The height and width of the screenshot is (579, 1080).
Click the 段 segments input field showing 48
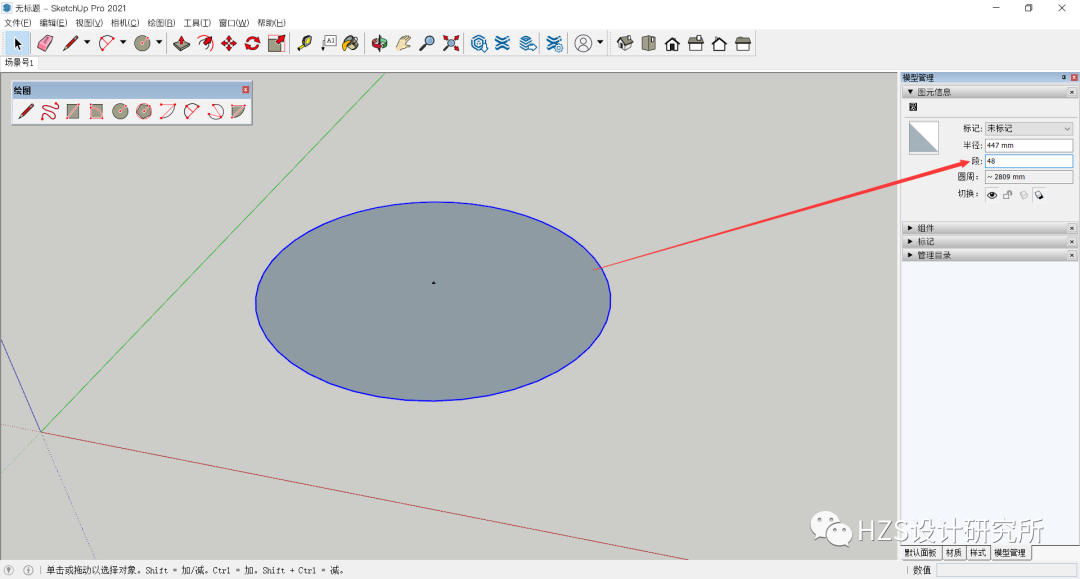(1028, 160)
